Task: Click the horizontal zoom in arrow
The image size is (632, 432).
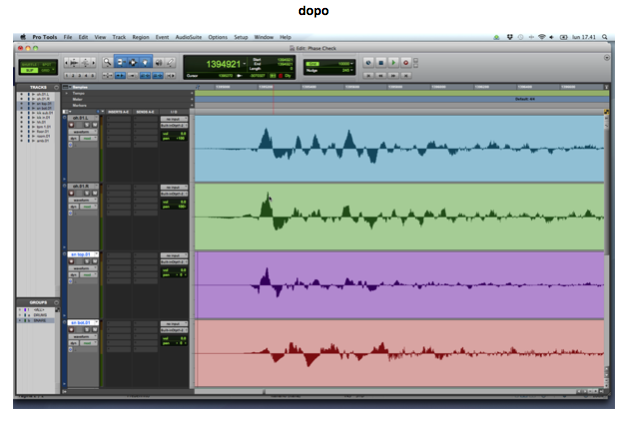Action: [x=94, y=62]
